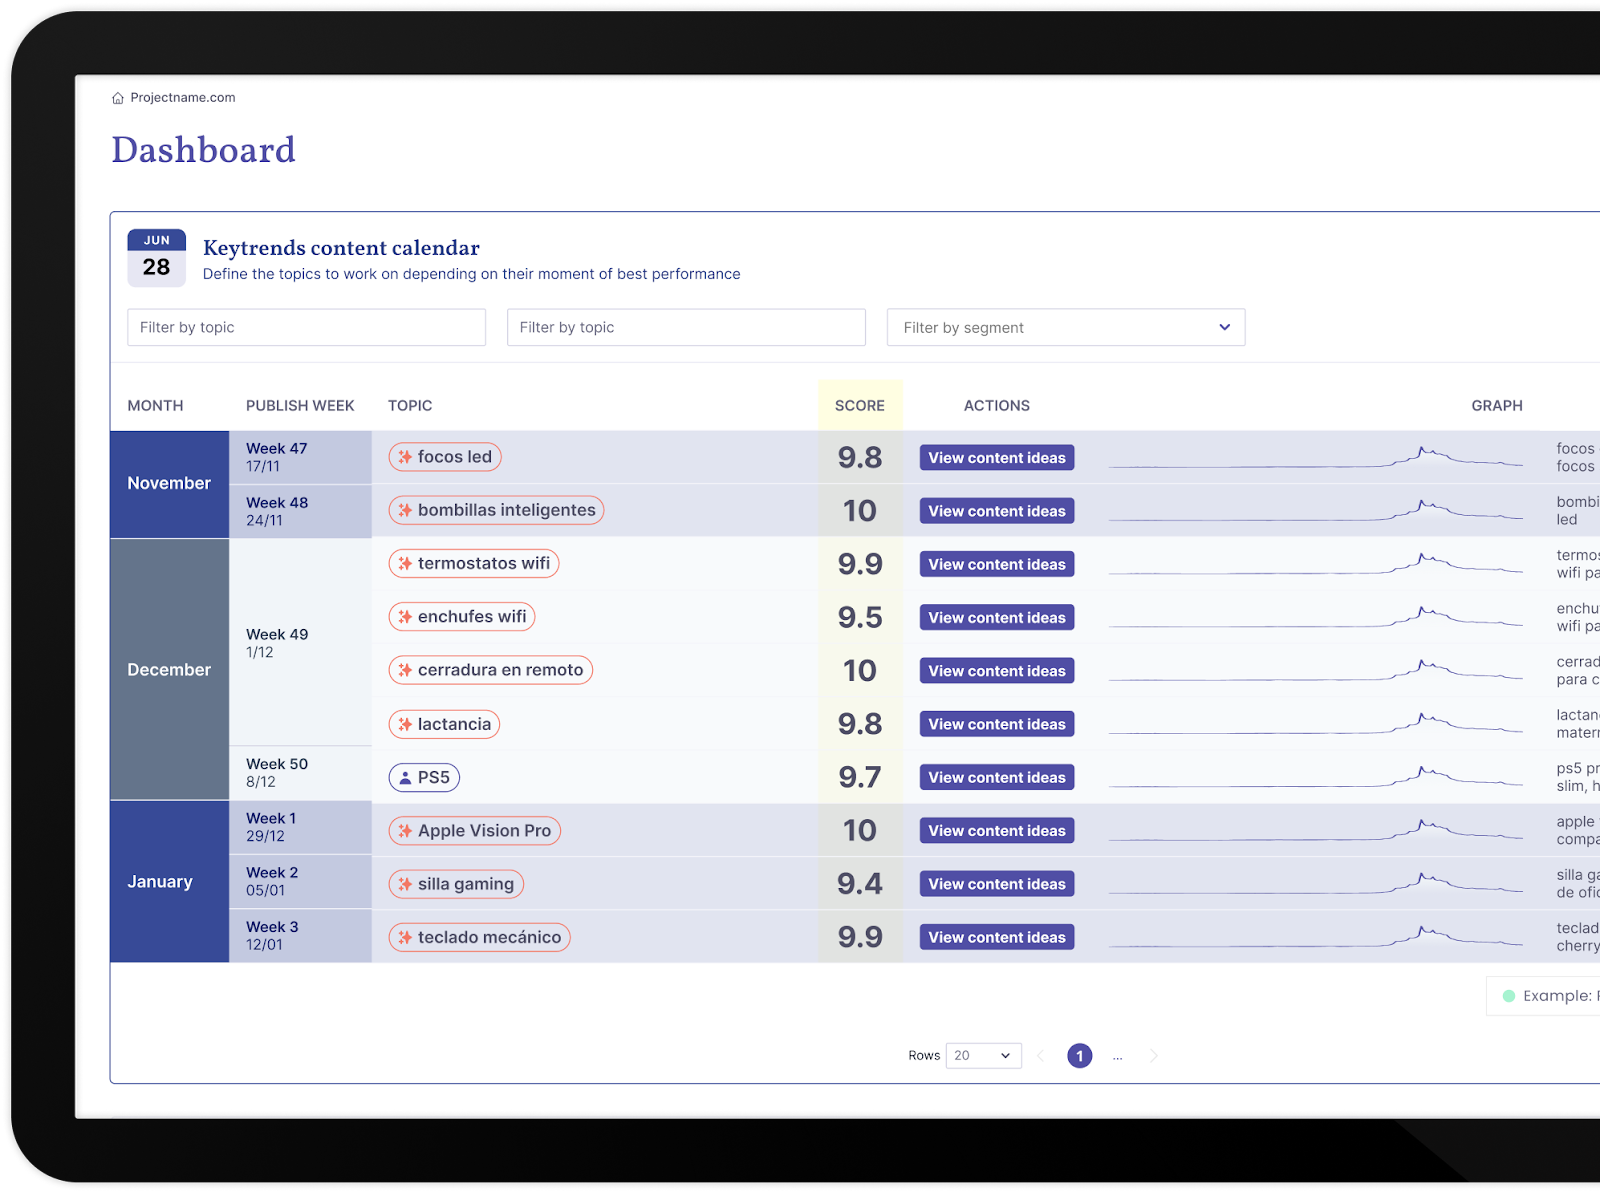Image resolution: width=1600 pixels, height=1192 pixels.
Task: Focus the second Filter by topic field
Action: pos(686,327)
